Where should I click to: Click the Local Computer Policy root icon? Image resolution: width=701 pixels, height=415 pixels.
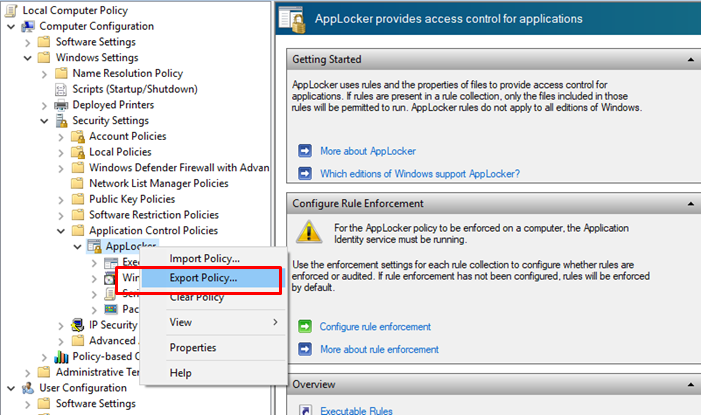coord(10,9)
